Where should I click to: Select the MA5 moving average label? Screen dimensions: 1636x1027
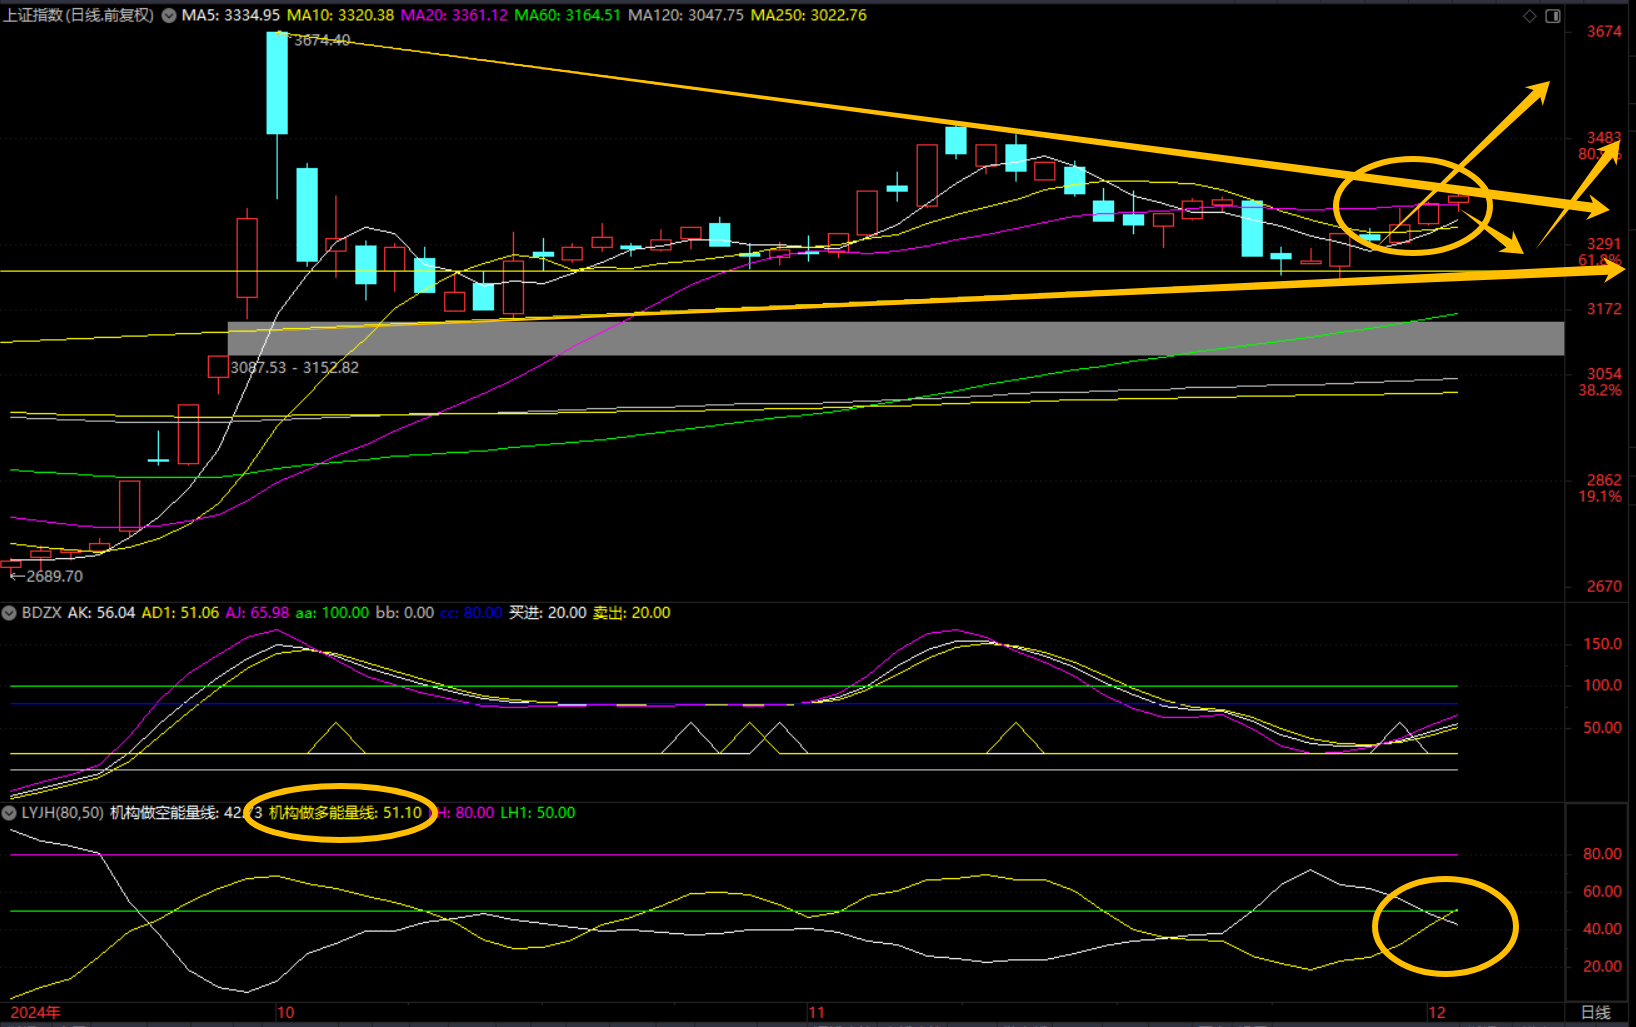coord(230,16)
